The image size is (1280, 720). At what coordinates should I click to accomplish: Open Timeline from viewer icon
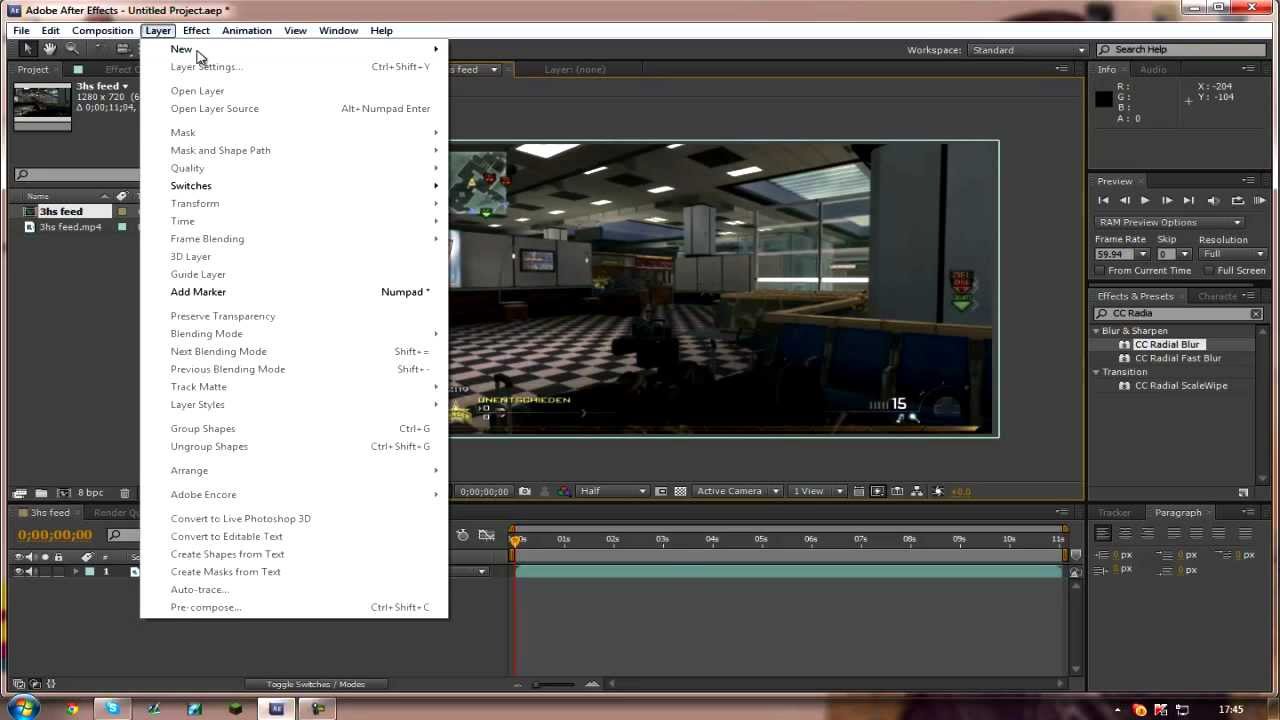(897, 491)
